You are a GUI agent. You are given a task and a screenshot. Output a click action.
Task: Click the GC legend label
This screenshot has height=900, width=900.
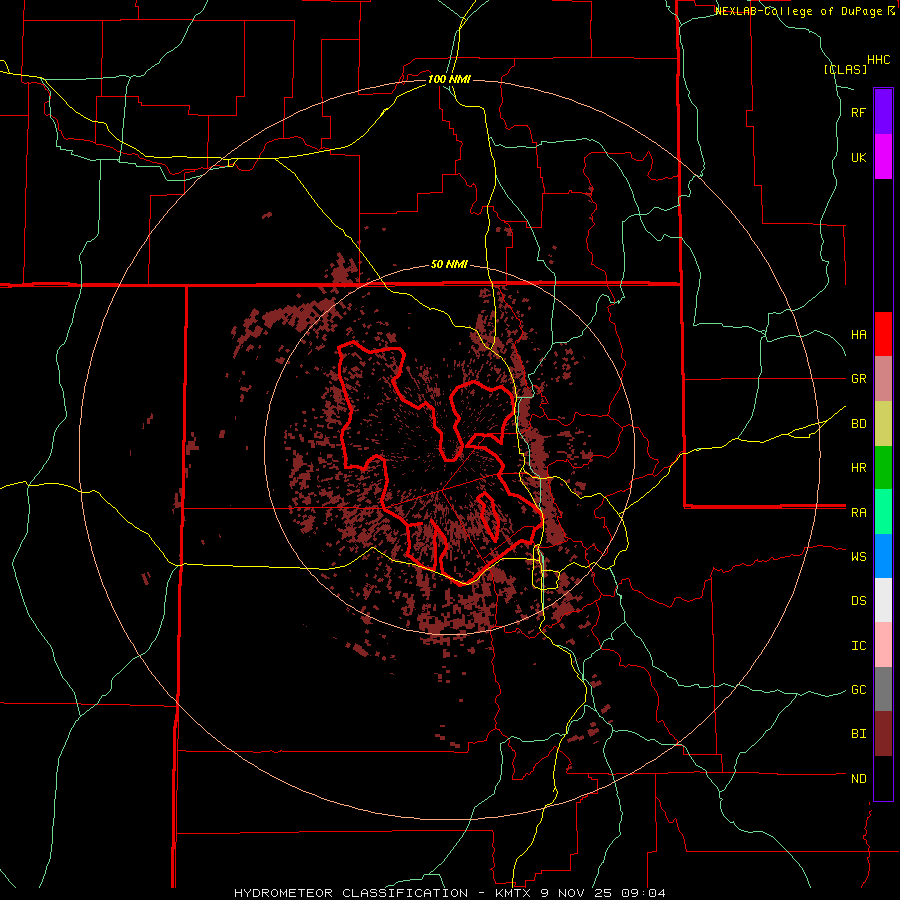(x=858, y=690)
